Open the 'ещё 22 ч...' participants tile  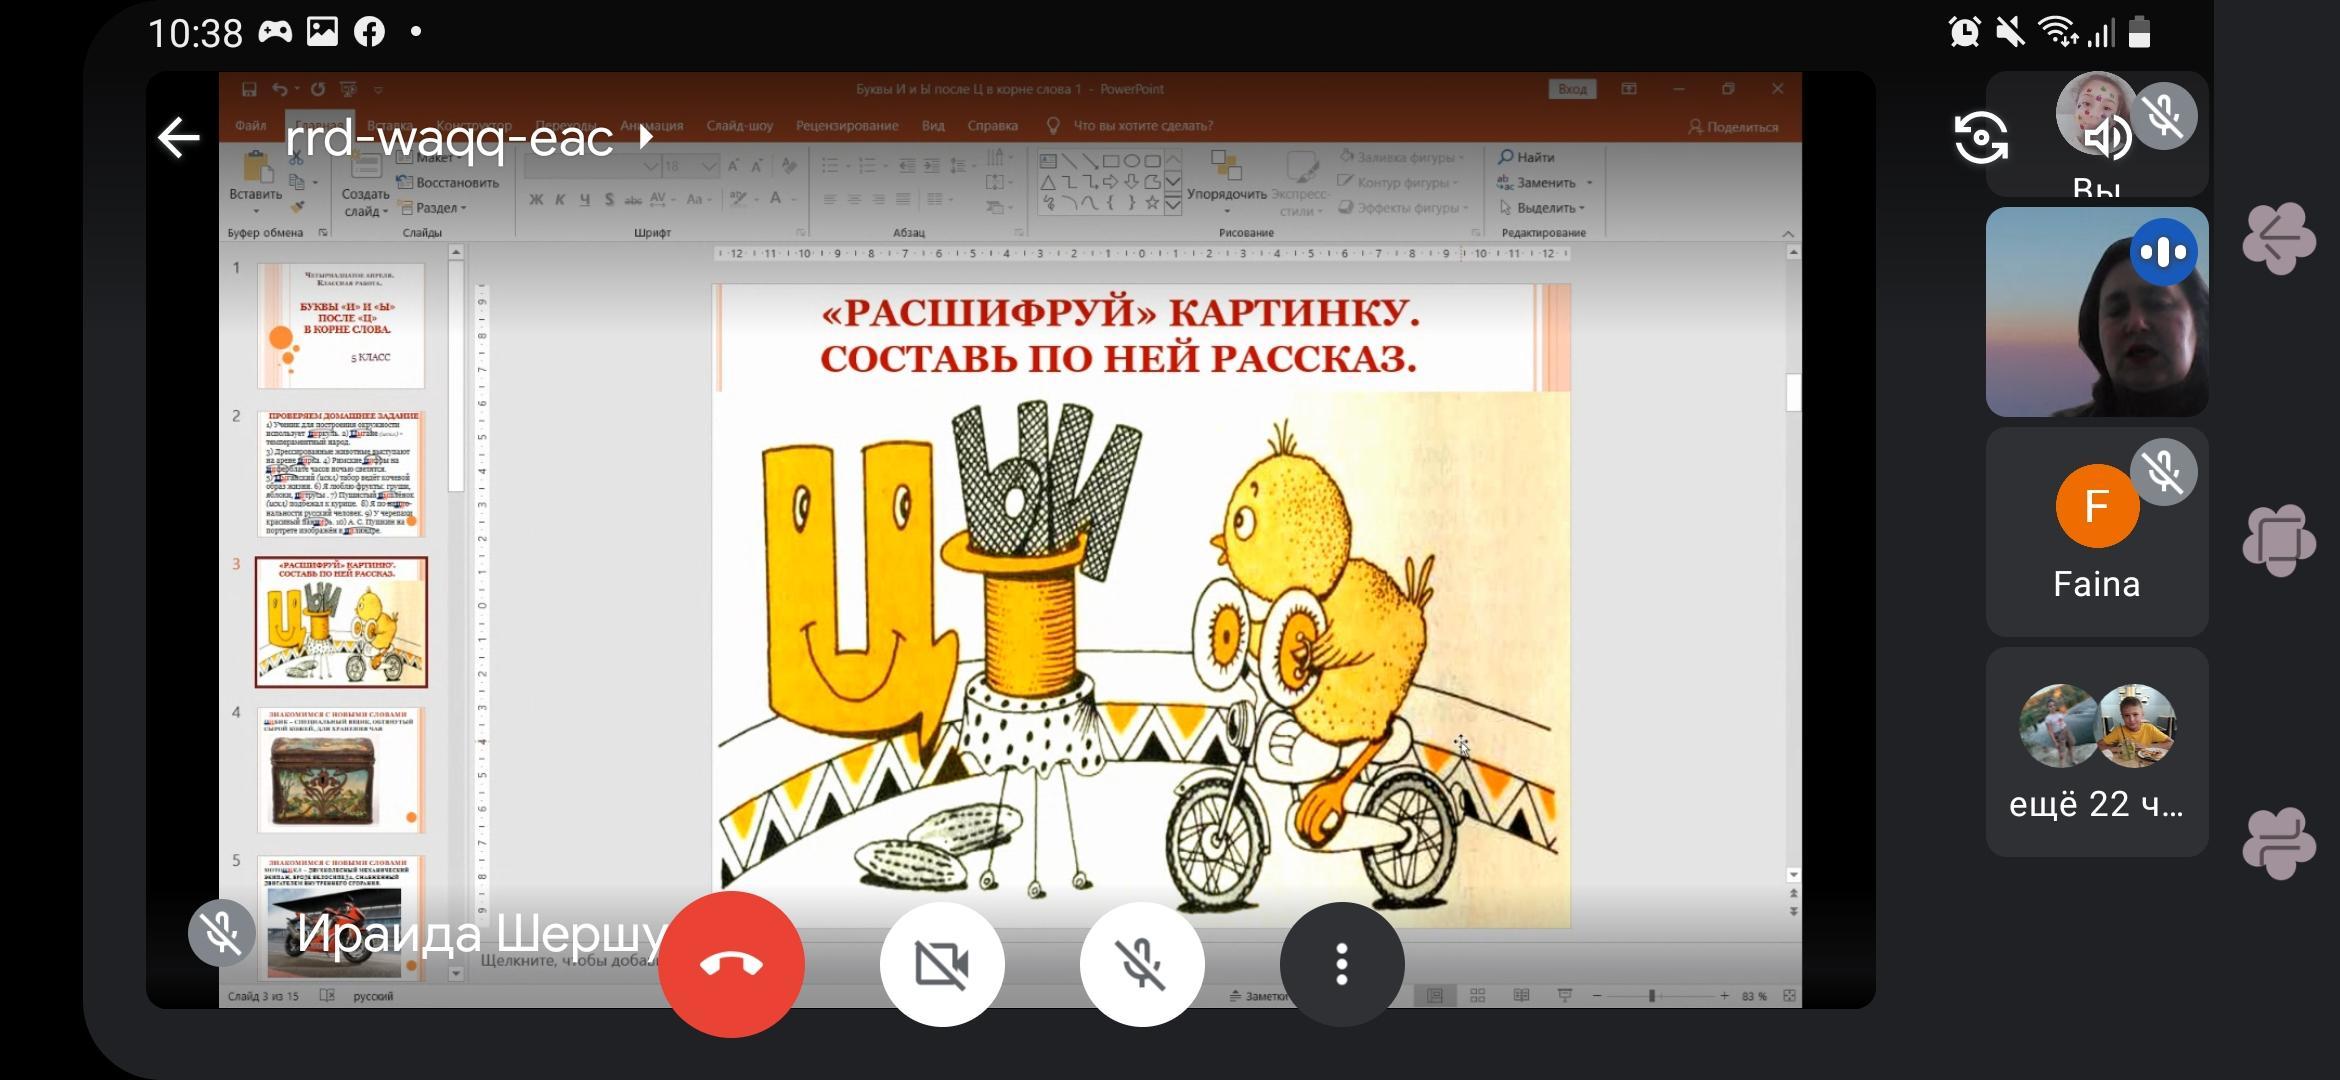(x=2097, y=752)
